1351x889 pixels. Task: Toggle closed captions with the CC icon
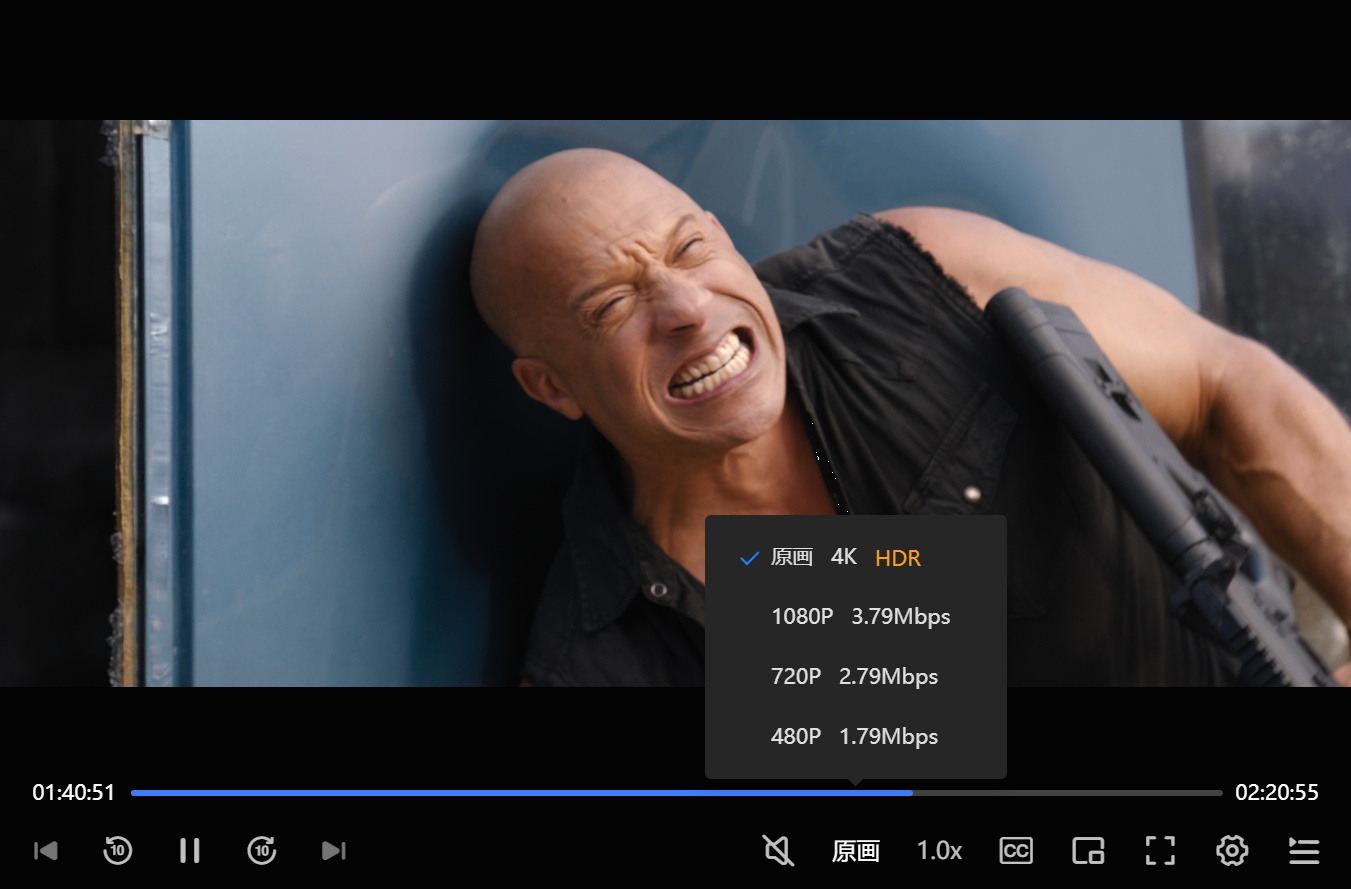pyautogui.click(x=1016, y=851)
